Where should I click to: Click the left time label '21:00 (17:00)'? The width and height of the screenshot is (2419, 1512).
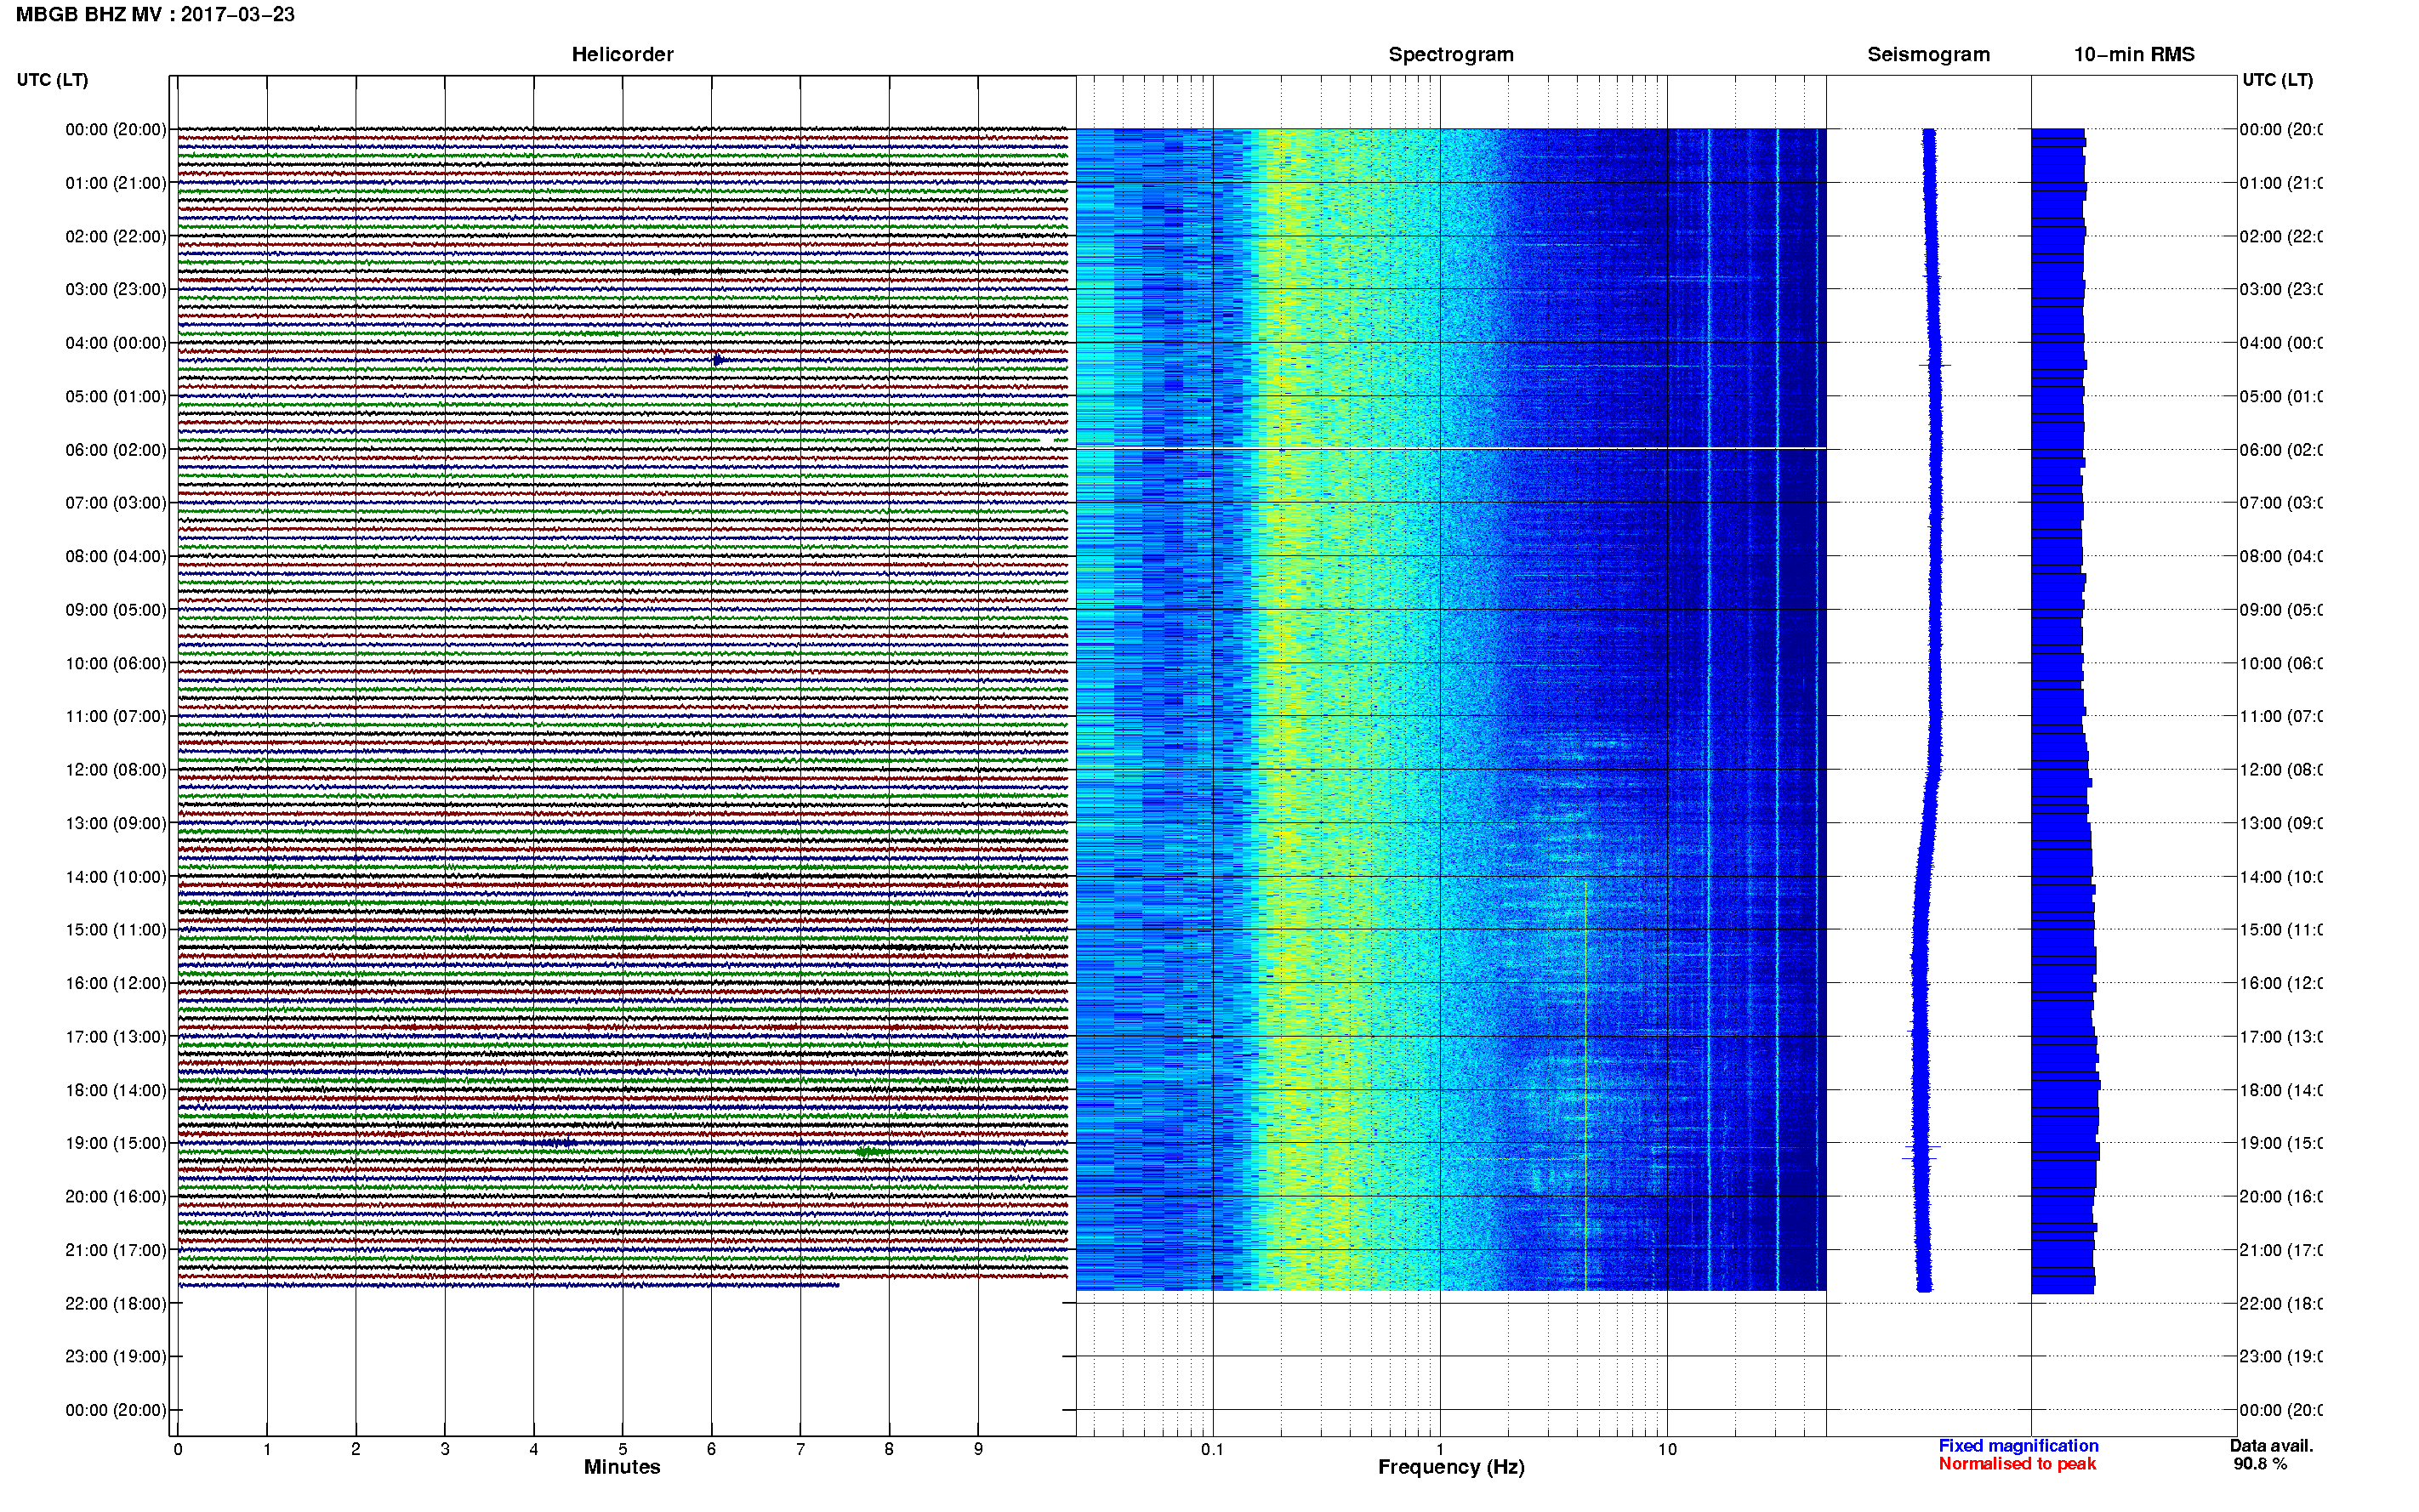tap(116, 1251)
